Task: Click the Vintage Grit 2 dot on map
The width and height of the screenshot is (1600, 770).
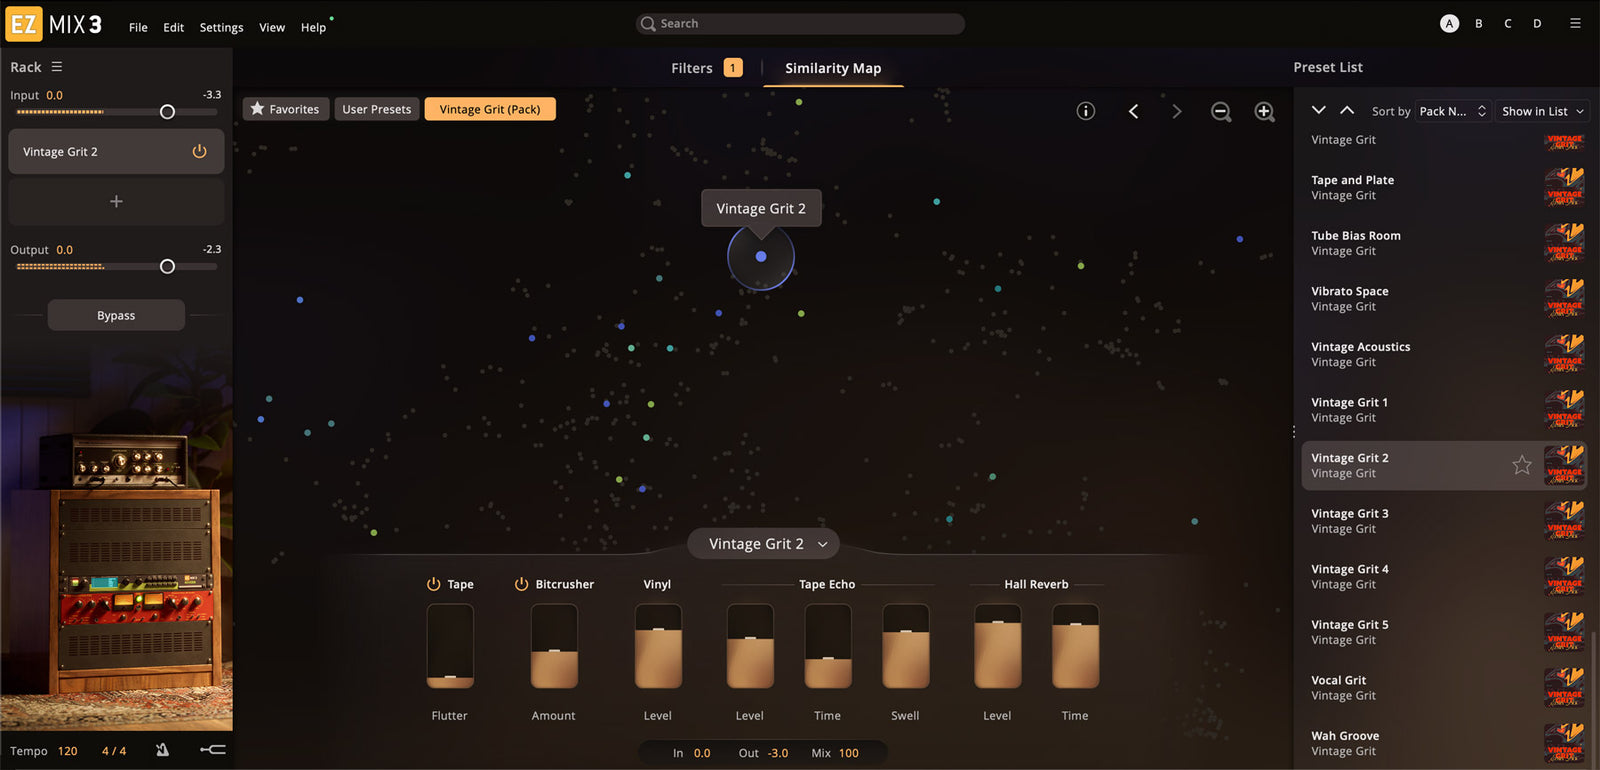Action: tap(761, 256)
